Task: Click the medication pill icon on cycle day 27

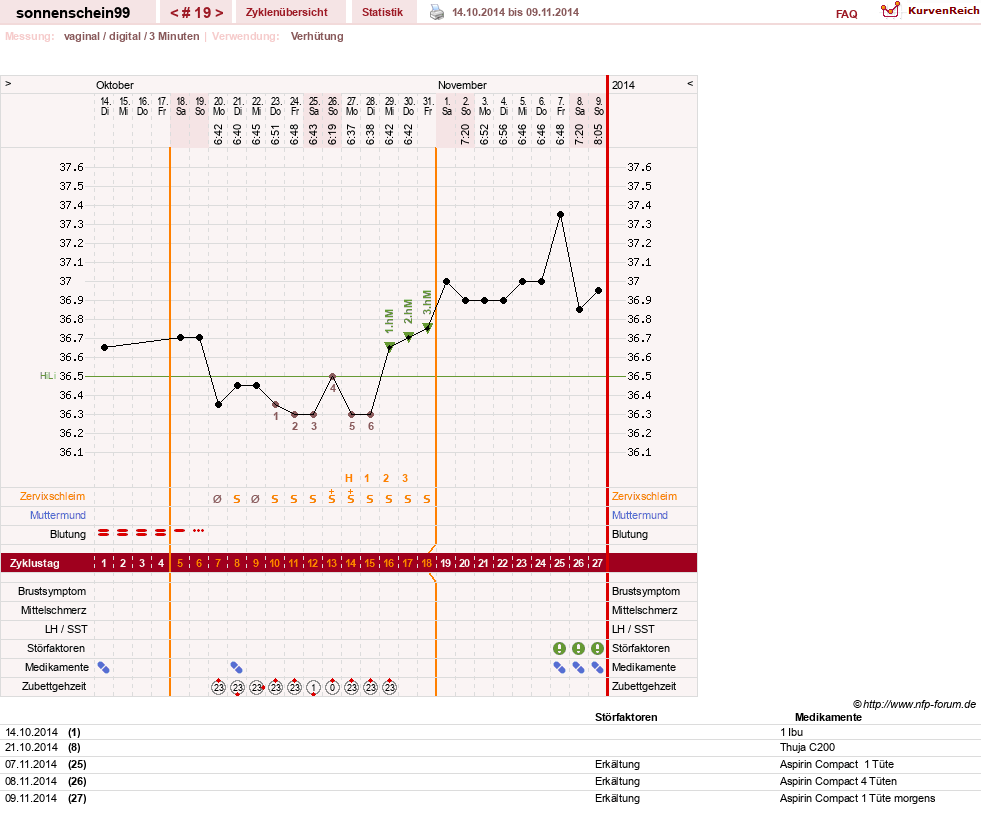Action: [597, 668]
